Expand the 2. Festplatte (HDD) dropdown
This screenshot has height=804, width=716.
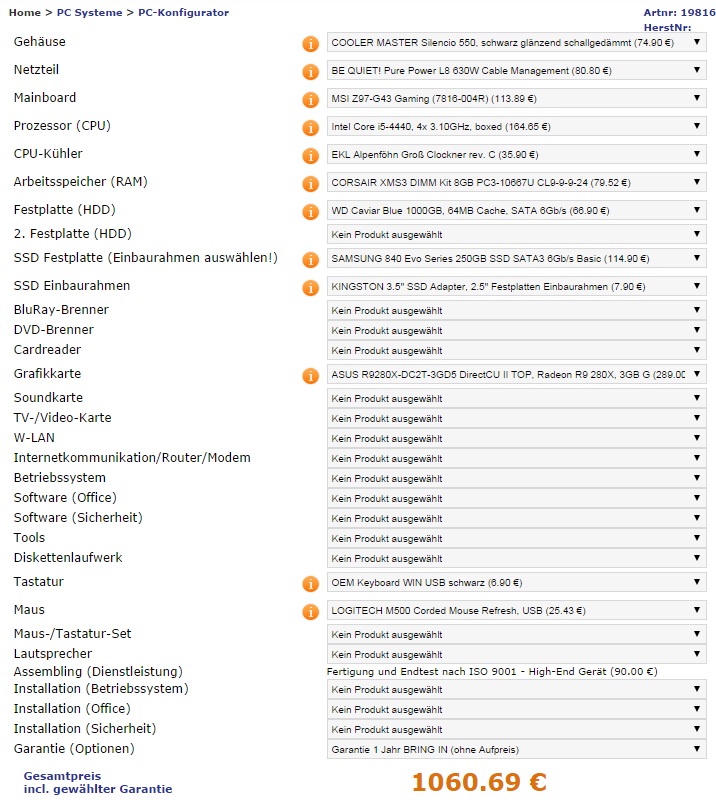pyautogui.click(x=516, y=234)
